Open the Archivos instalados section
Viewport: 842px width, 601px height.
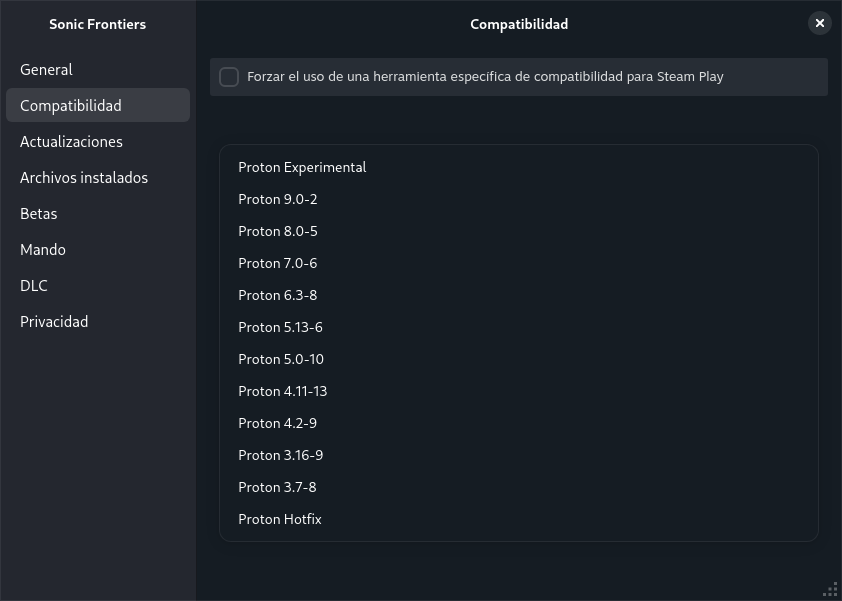coord(84,177)
